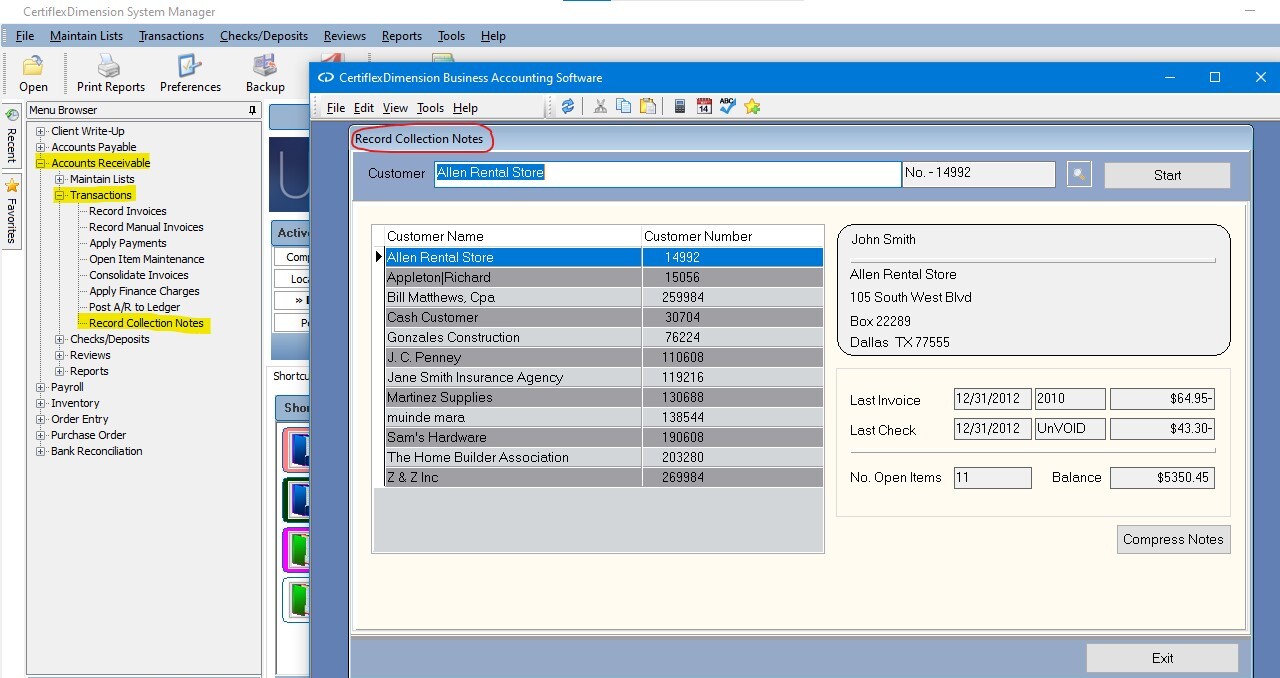1280x678 pixels.
Task: Expand the Payroll tree node
Action: [41, 387]
